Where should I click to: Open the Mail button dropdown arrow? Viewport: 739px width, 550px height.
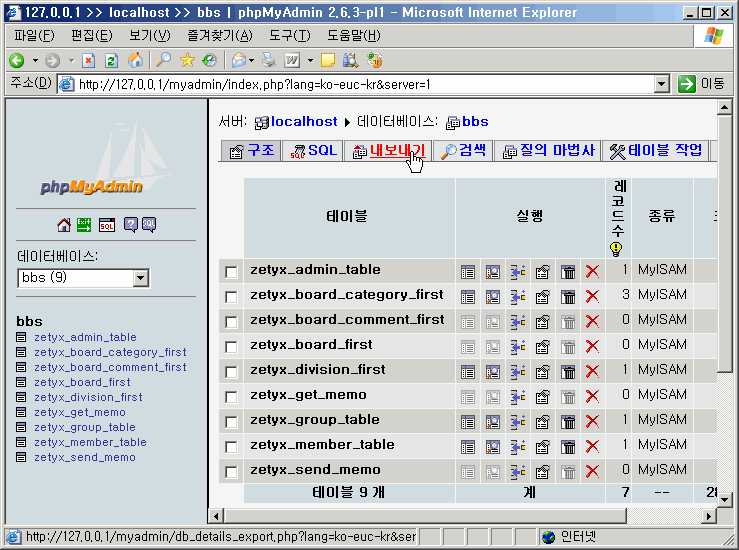251,60
